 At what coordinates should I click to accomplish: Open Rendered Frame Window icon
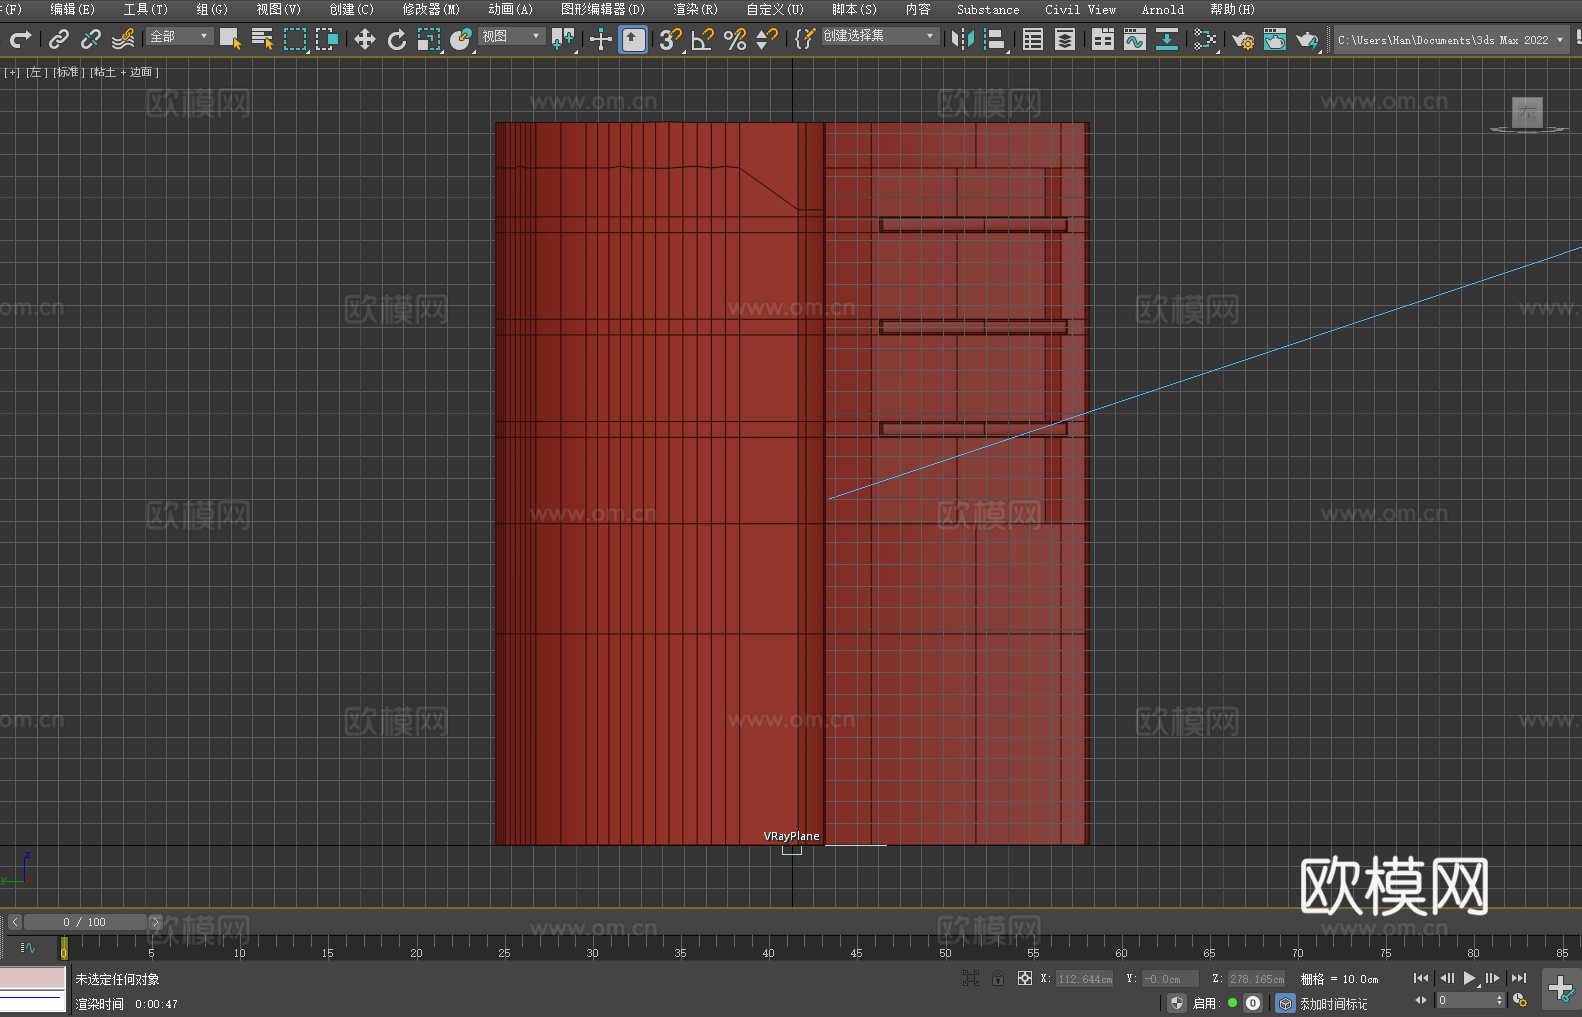point(1275,39)
